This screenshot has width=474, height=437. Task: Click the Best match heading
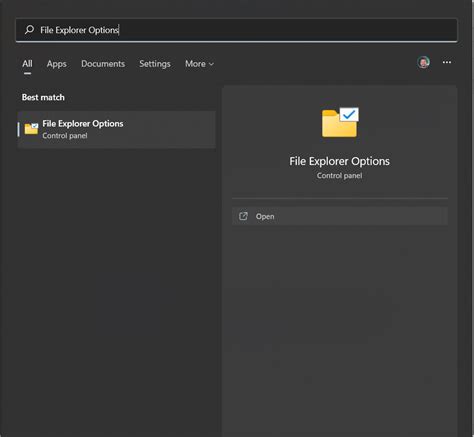43,97
